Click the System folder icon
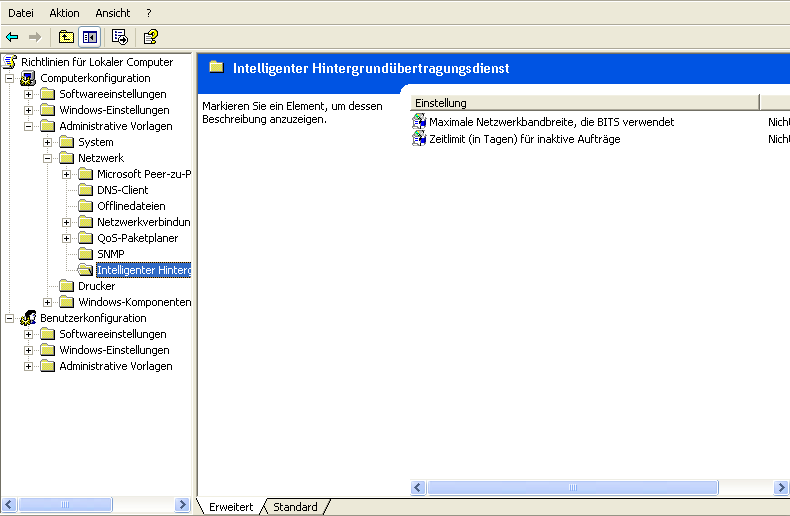This screenshot has height=516, width=790. (67, 142)
